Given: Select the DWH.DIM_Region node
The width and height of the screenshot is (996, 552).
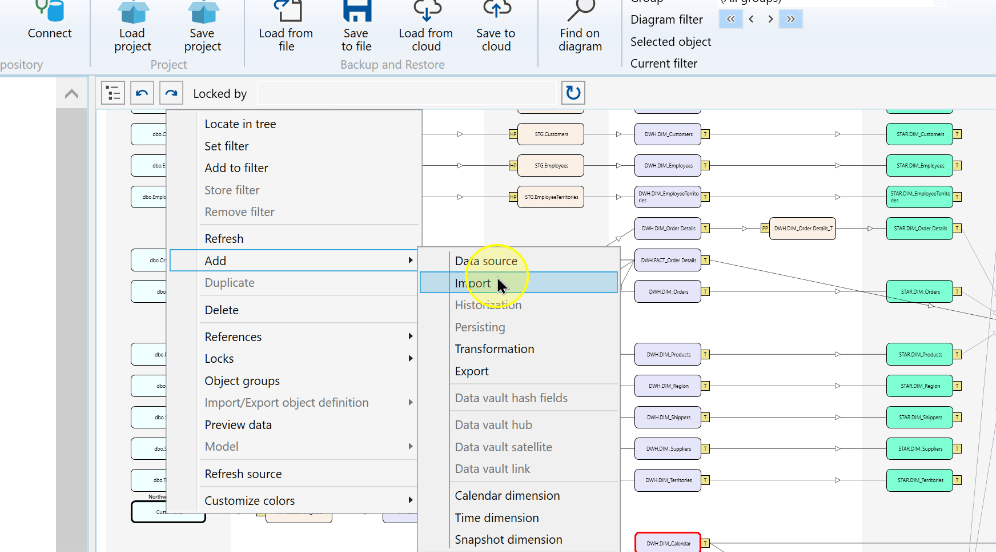Looking at the screenshot, I should pos(668,386).
